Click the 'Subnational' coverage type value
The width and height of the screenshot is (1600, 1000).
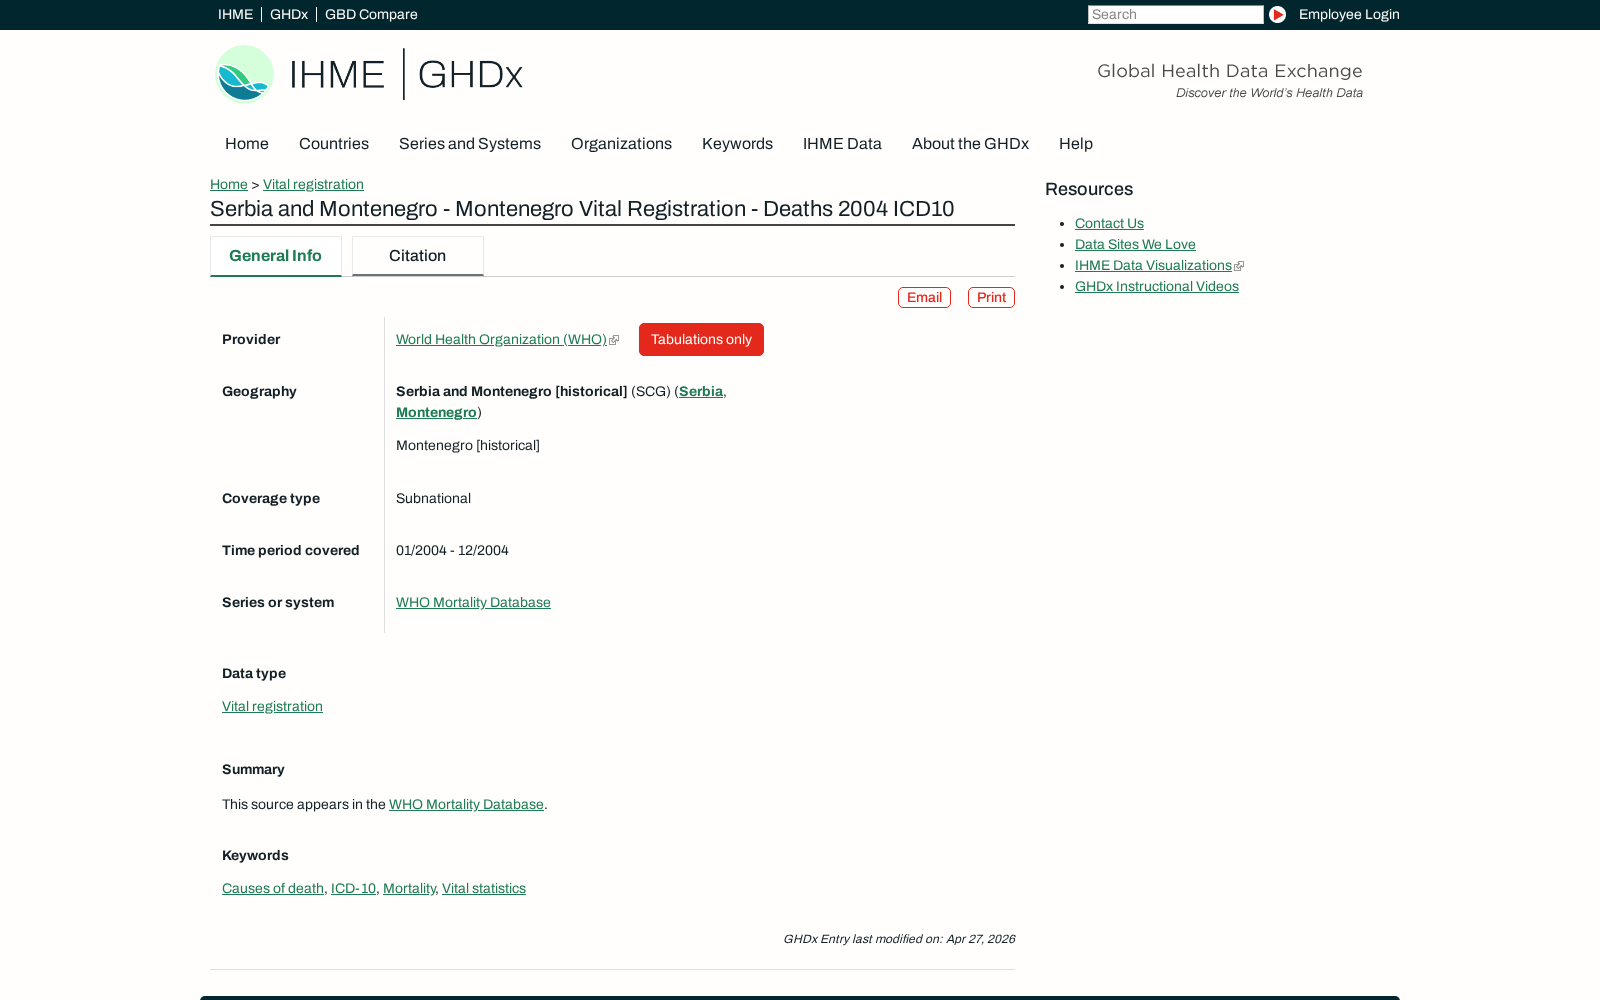tap(433, 499)
